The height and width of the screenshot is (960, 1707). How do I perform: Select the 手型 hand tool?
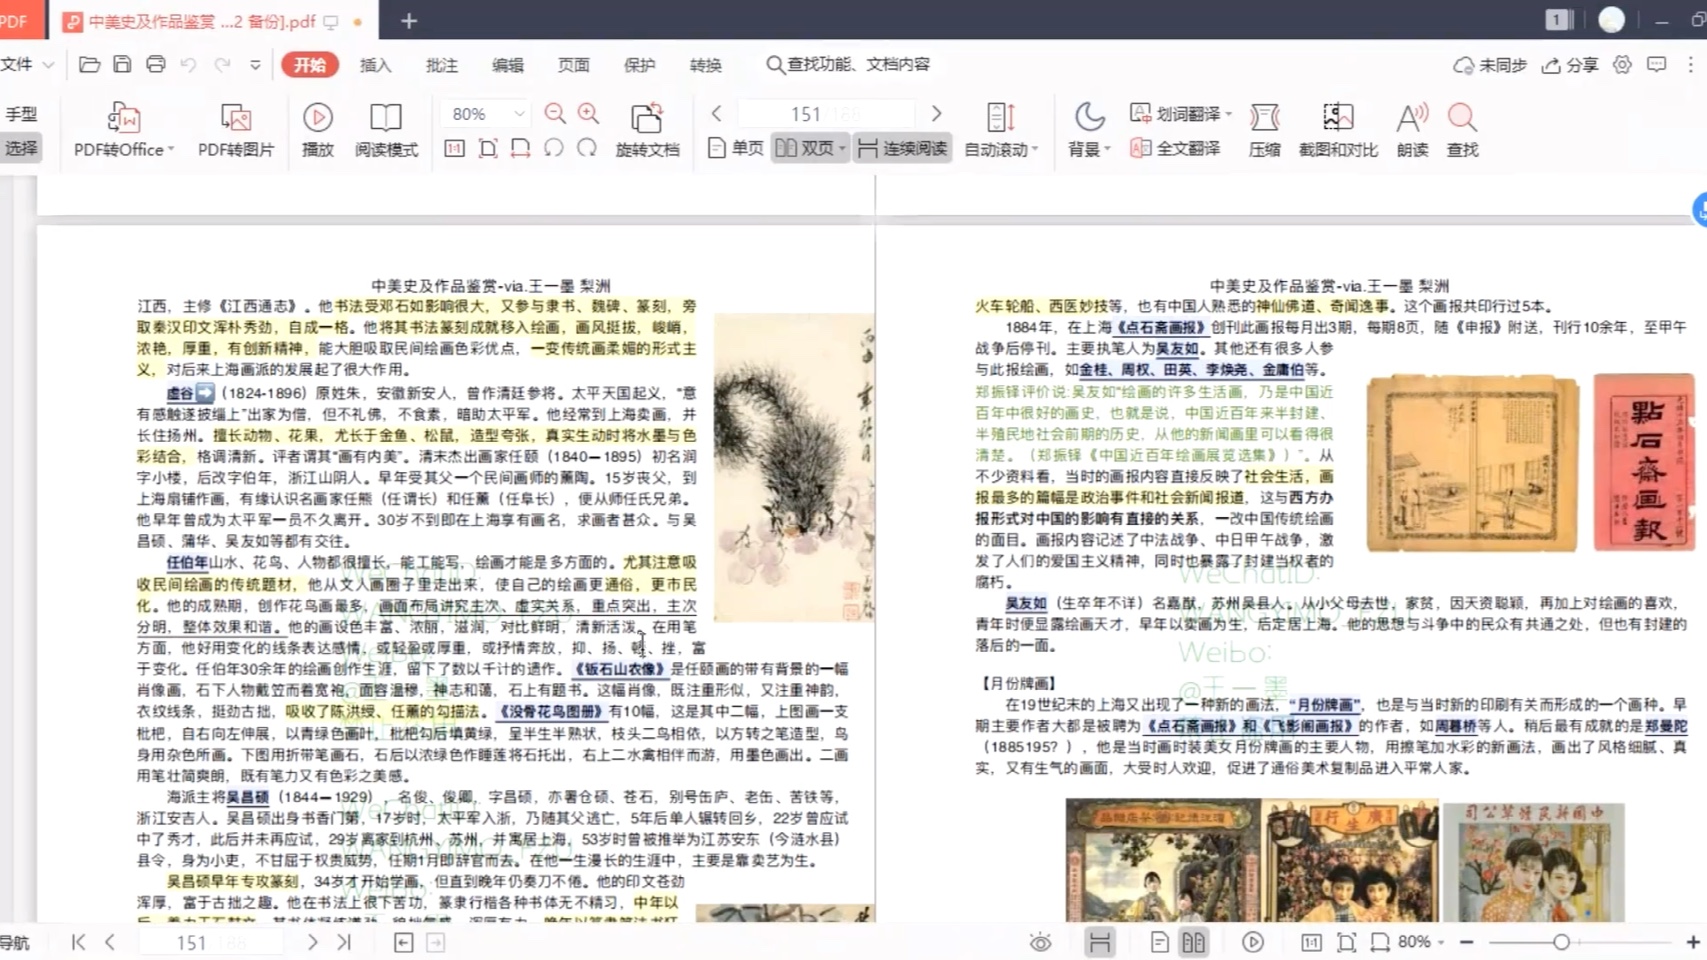21,114
